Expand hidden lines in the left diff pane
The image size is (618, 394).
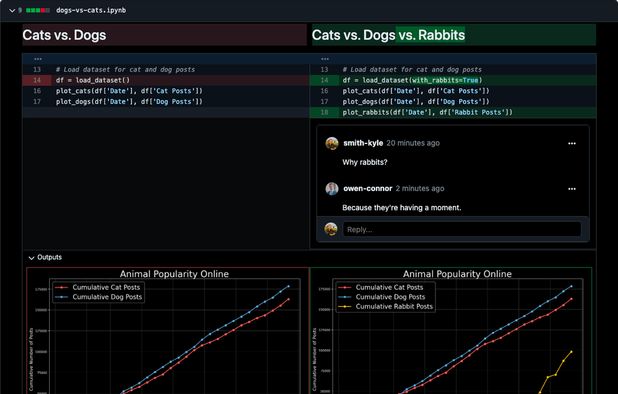[38, 59]
